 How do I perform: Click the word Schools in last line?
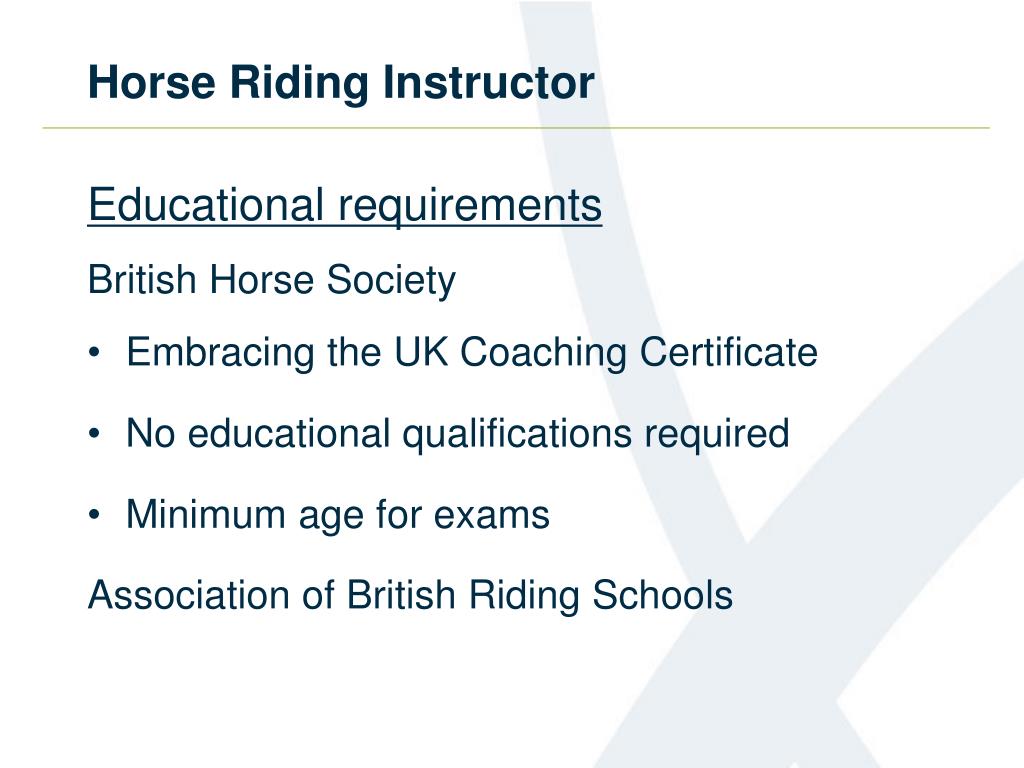point(662,595)
